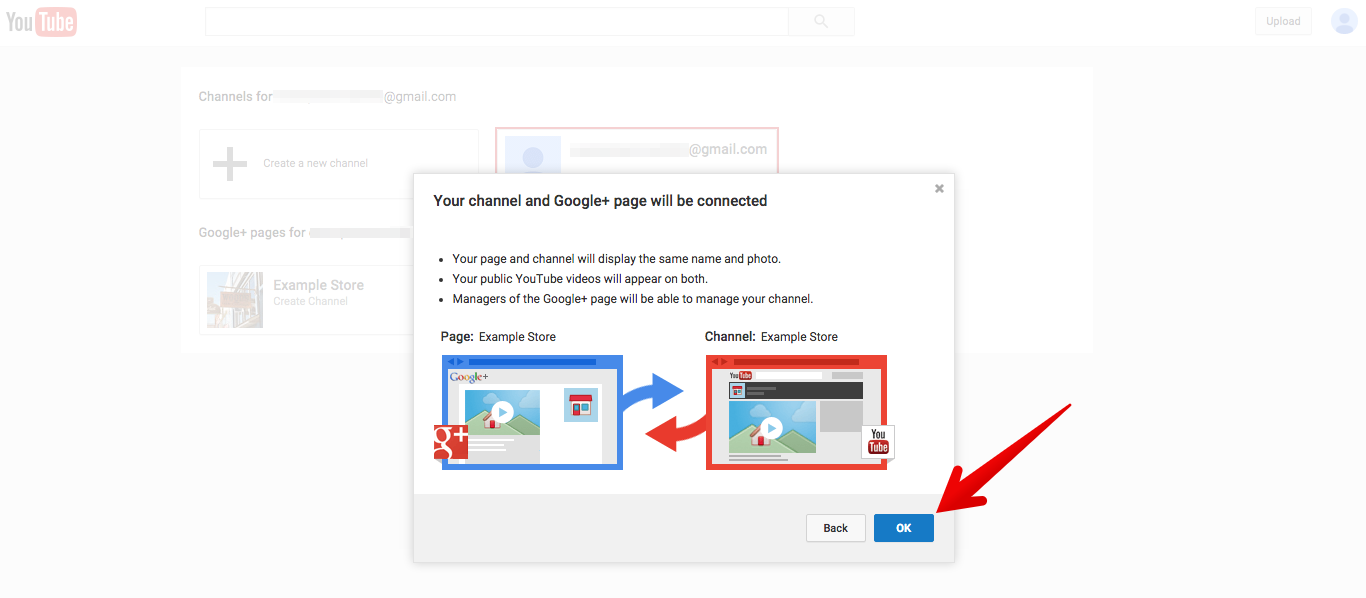
Task: Click the blue arrow pointing toward the channel
Action: (653, 392)
